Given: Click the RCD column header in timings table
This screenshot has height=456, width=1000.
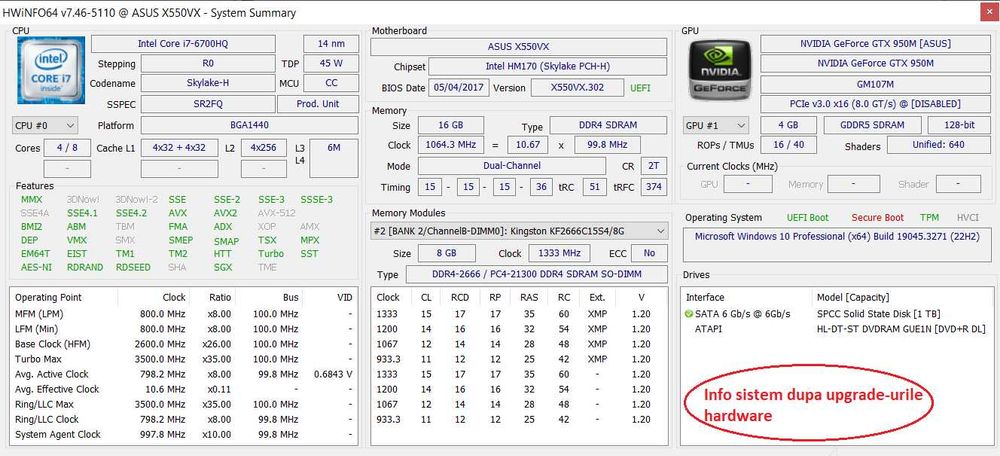Looking at the screenshot, I should point(460,298).
